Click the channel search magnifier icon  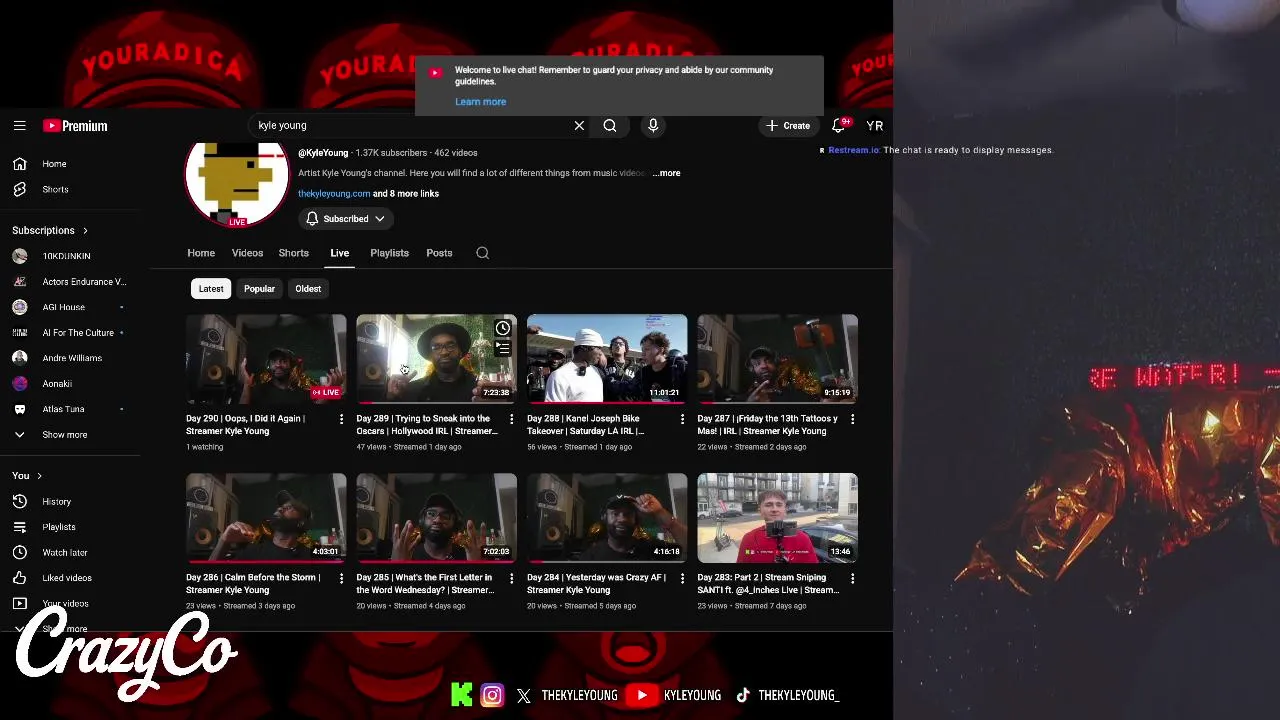(483, 253)
